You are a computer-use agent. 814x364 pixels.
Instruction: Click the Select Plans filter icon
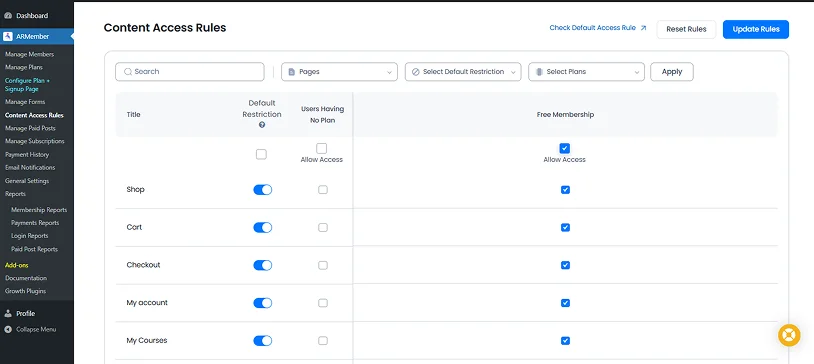(x=538, y=72)
